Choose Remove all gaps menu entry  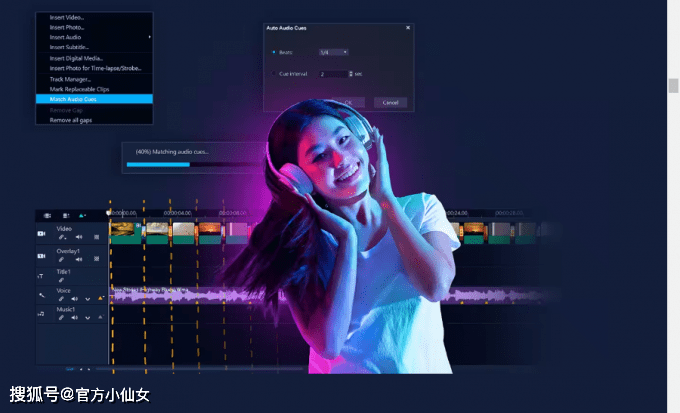pyautogui.click(x=94, y=120)
